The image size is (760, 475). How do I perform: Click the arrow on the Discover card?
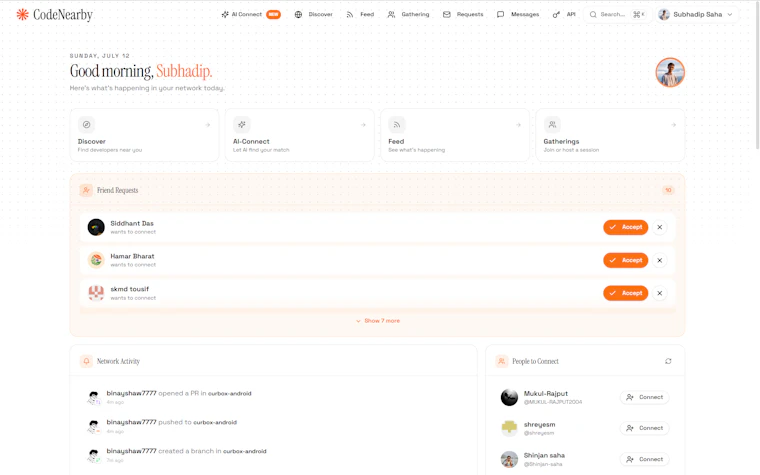coord(207,125)
